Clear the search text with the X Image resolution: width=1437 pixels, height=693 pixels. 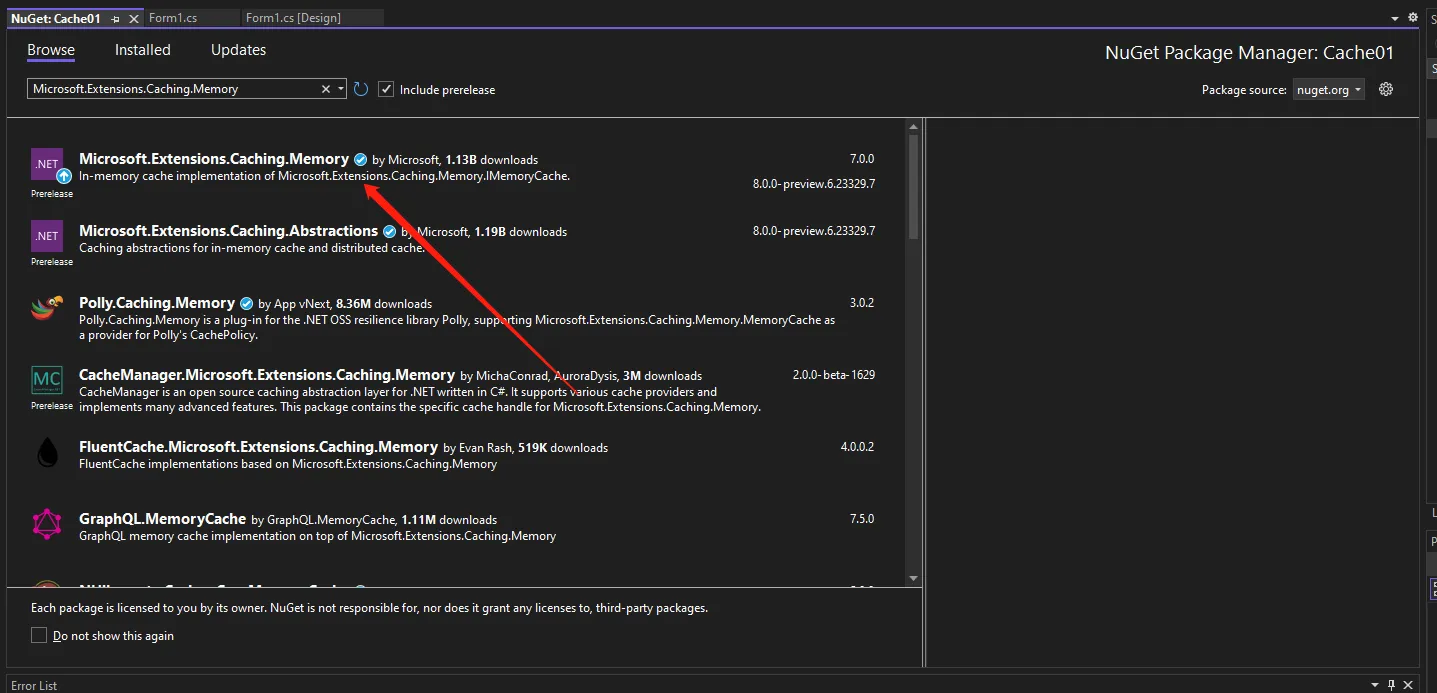click(x=326, y=89)
